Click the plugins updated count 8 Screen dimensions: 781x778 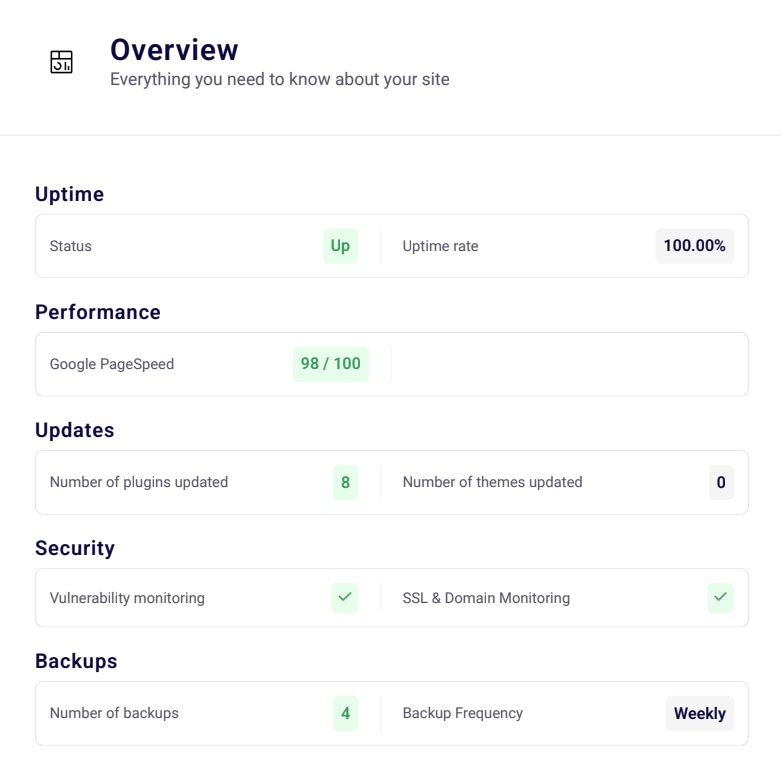click(345, 482)
